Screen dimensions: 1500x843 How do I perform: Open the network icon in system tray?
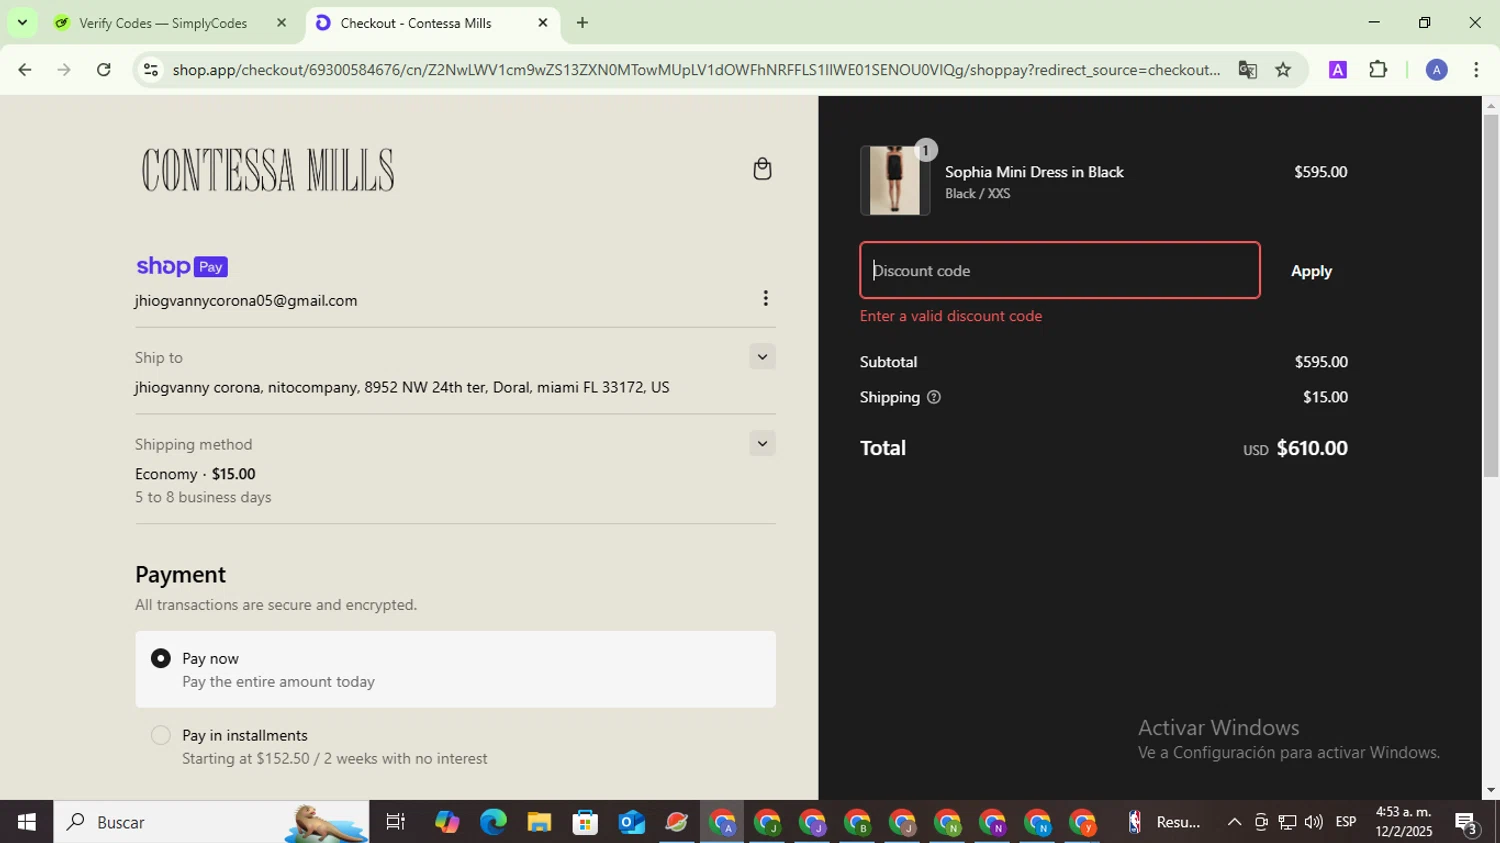click(1287, 822)
